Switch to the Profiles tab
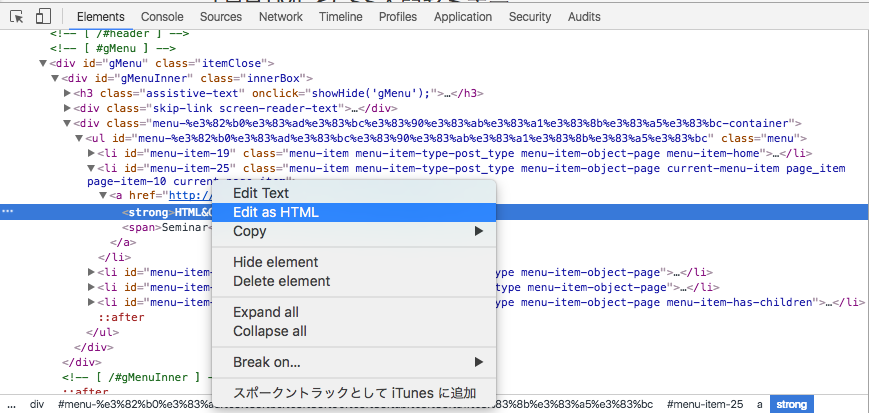Screen dimensions: 869x413 pos(398,17)
